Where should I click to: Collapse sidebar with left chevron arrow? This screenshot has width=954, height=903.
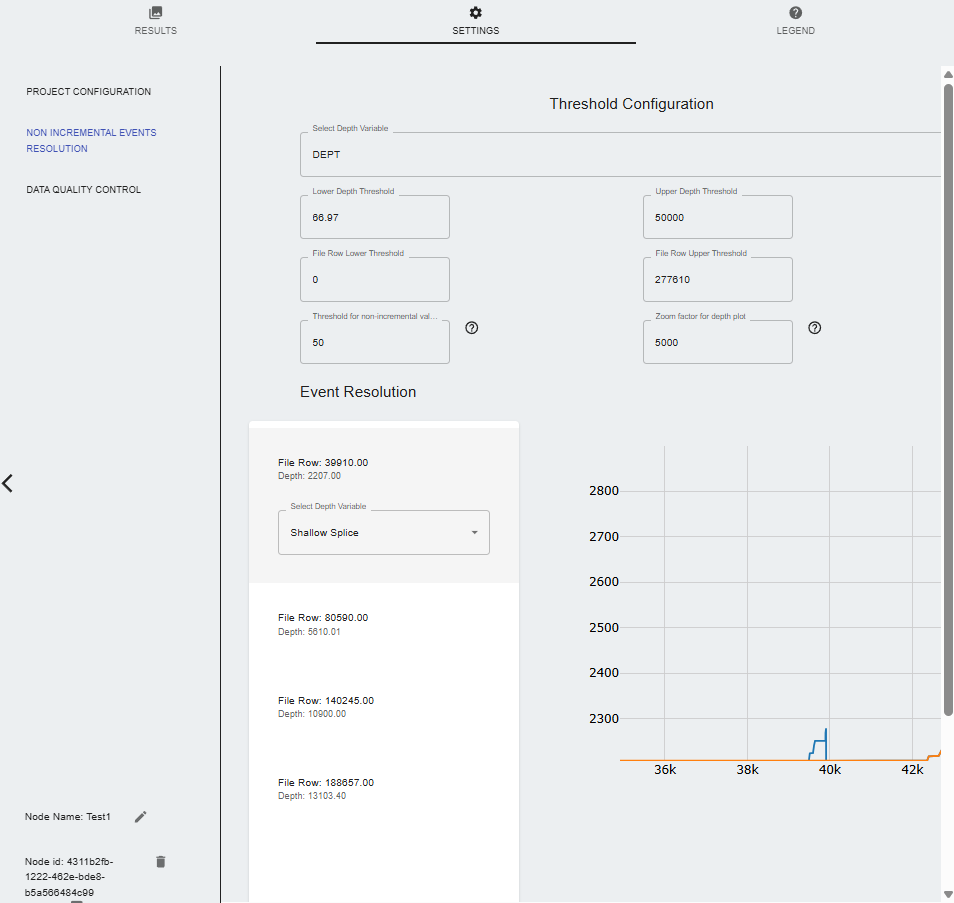8,483
